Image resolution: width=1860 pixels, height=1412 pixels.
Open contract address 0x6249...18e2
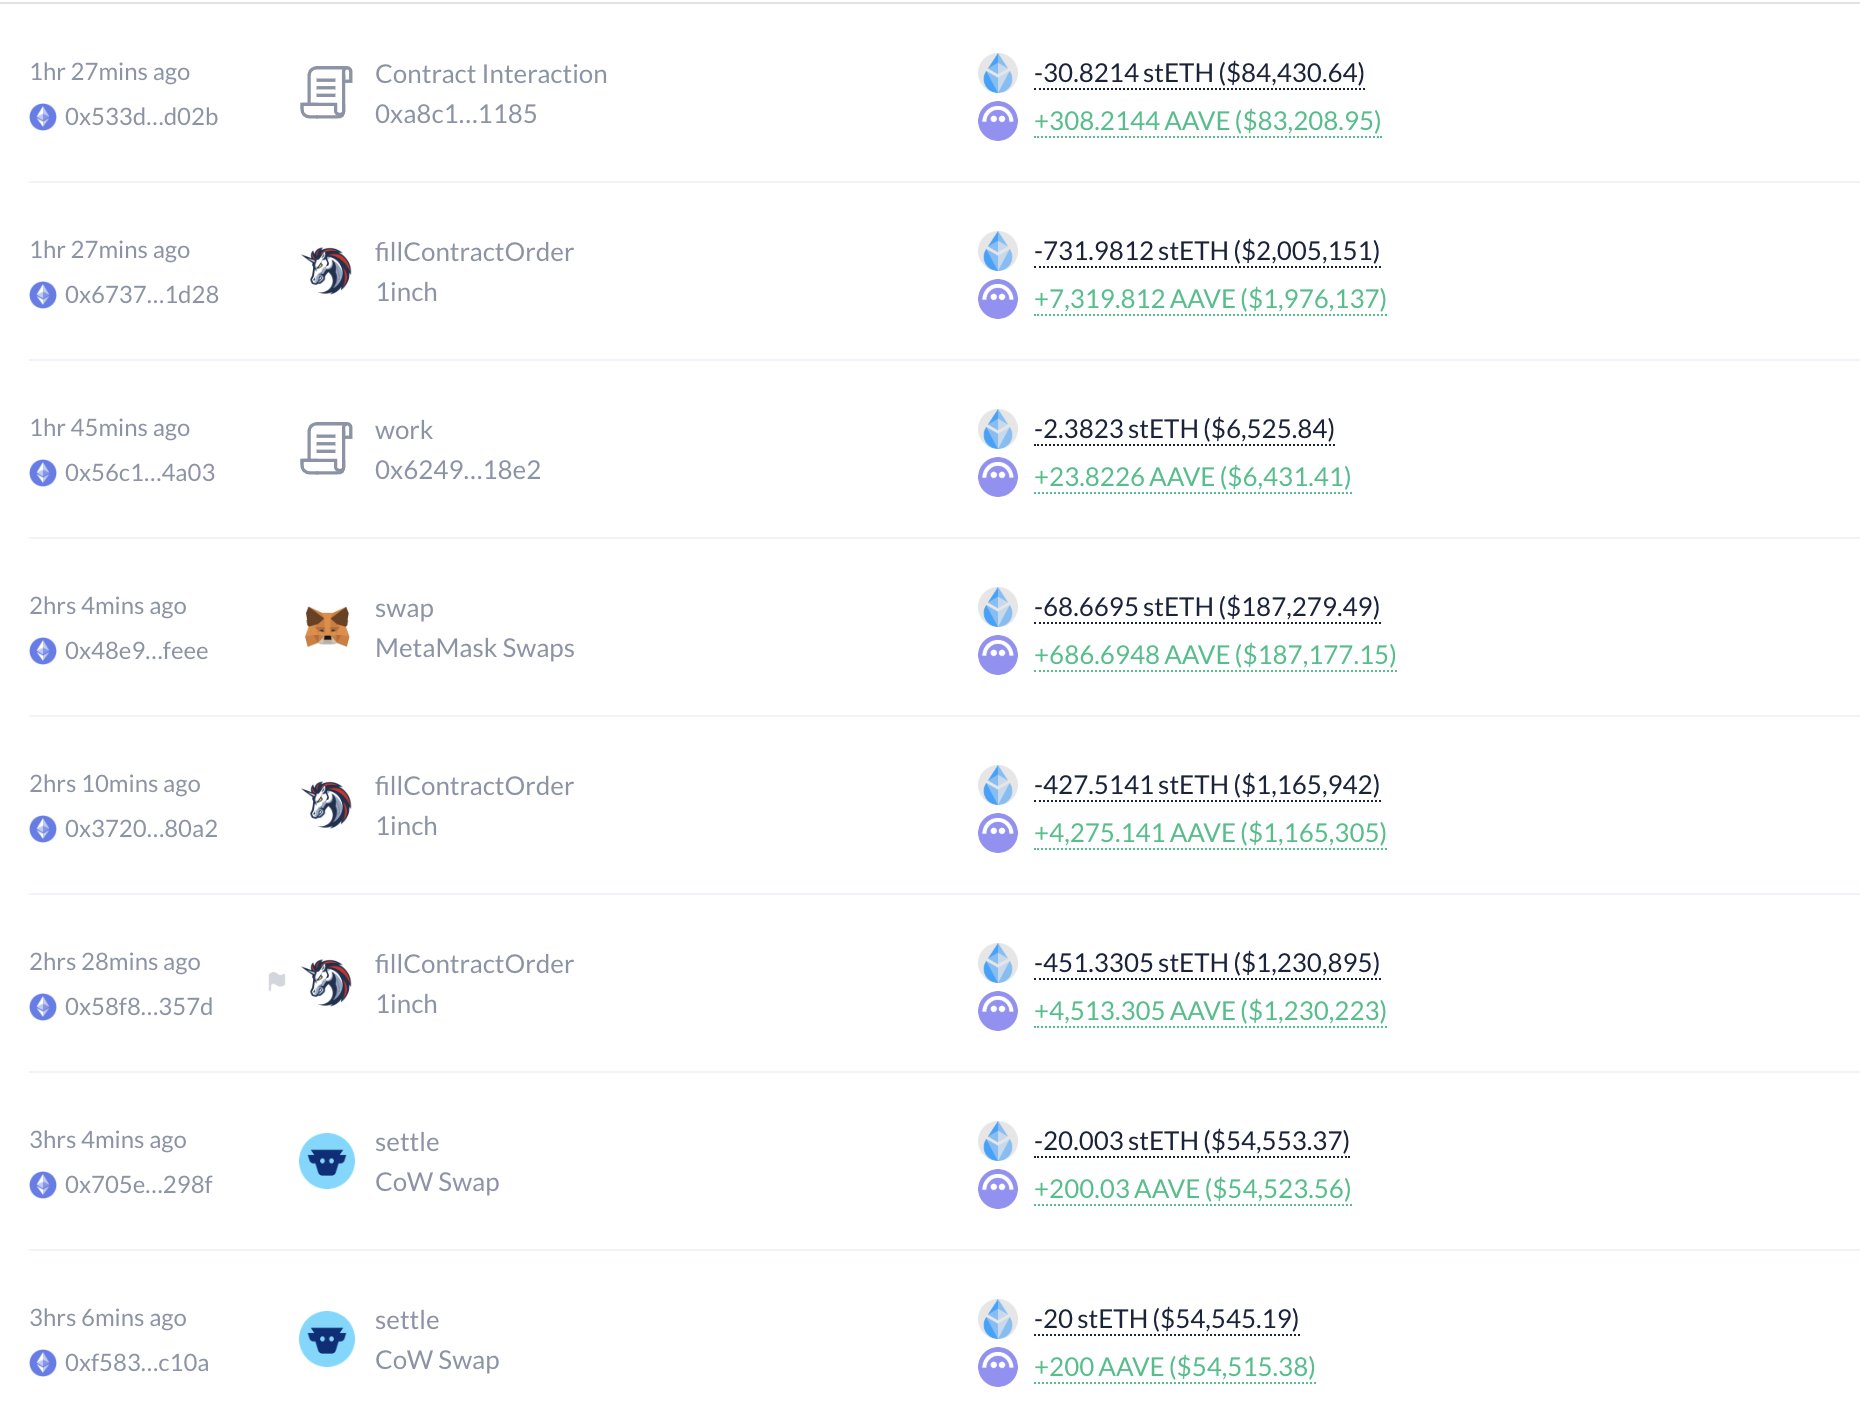pos(458,470)
